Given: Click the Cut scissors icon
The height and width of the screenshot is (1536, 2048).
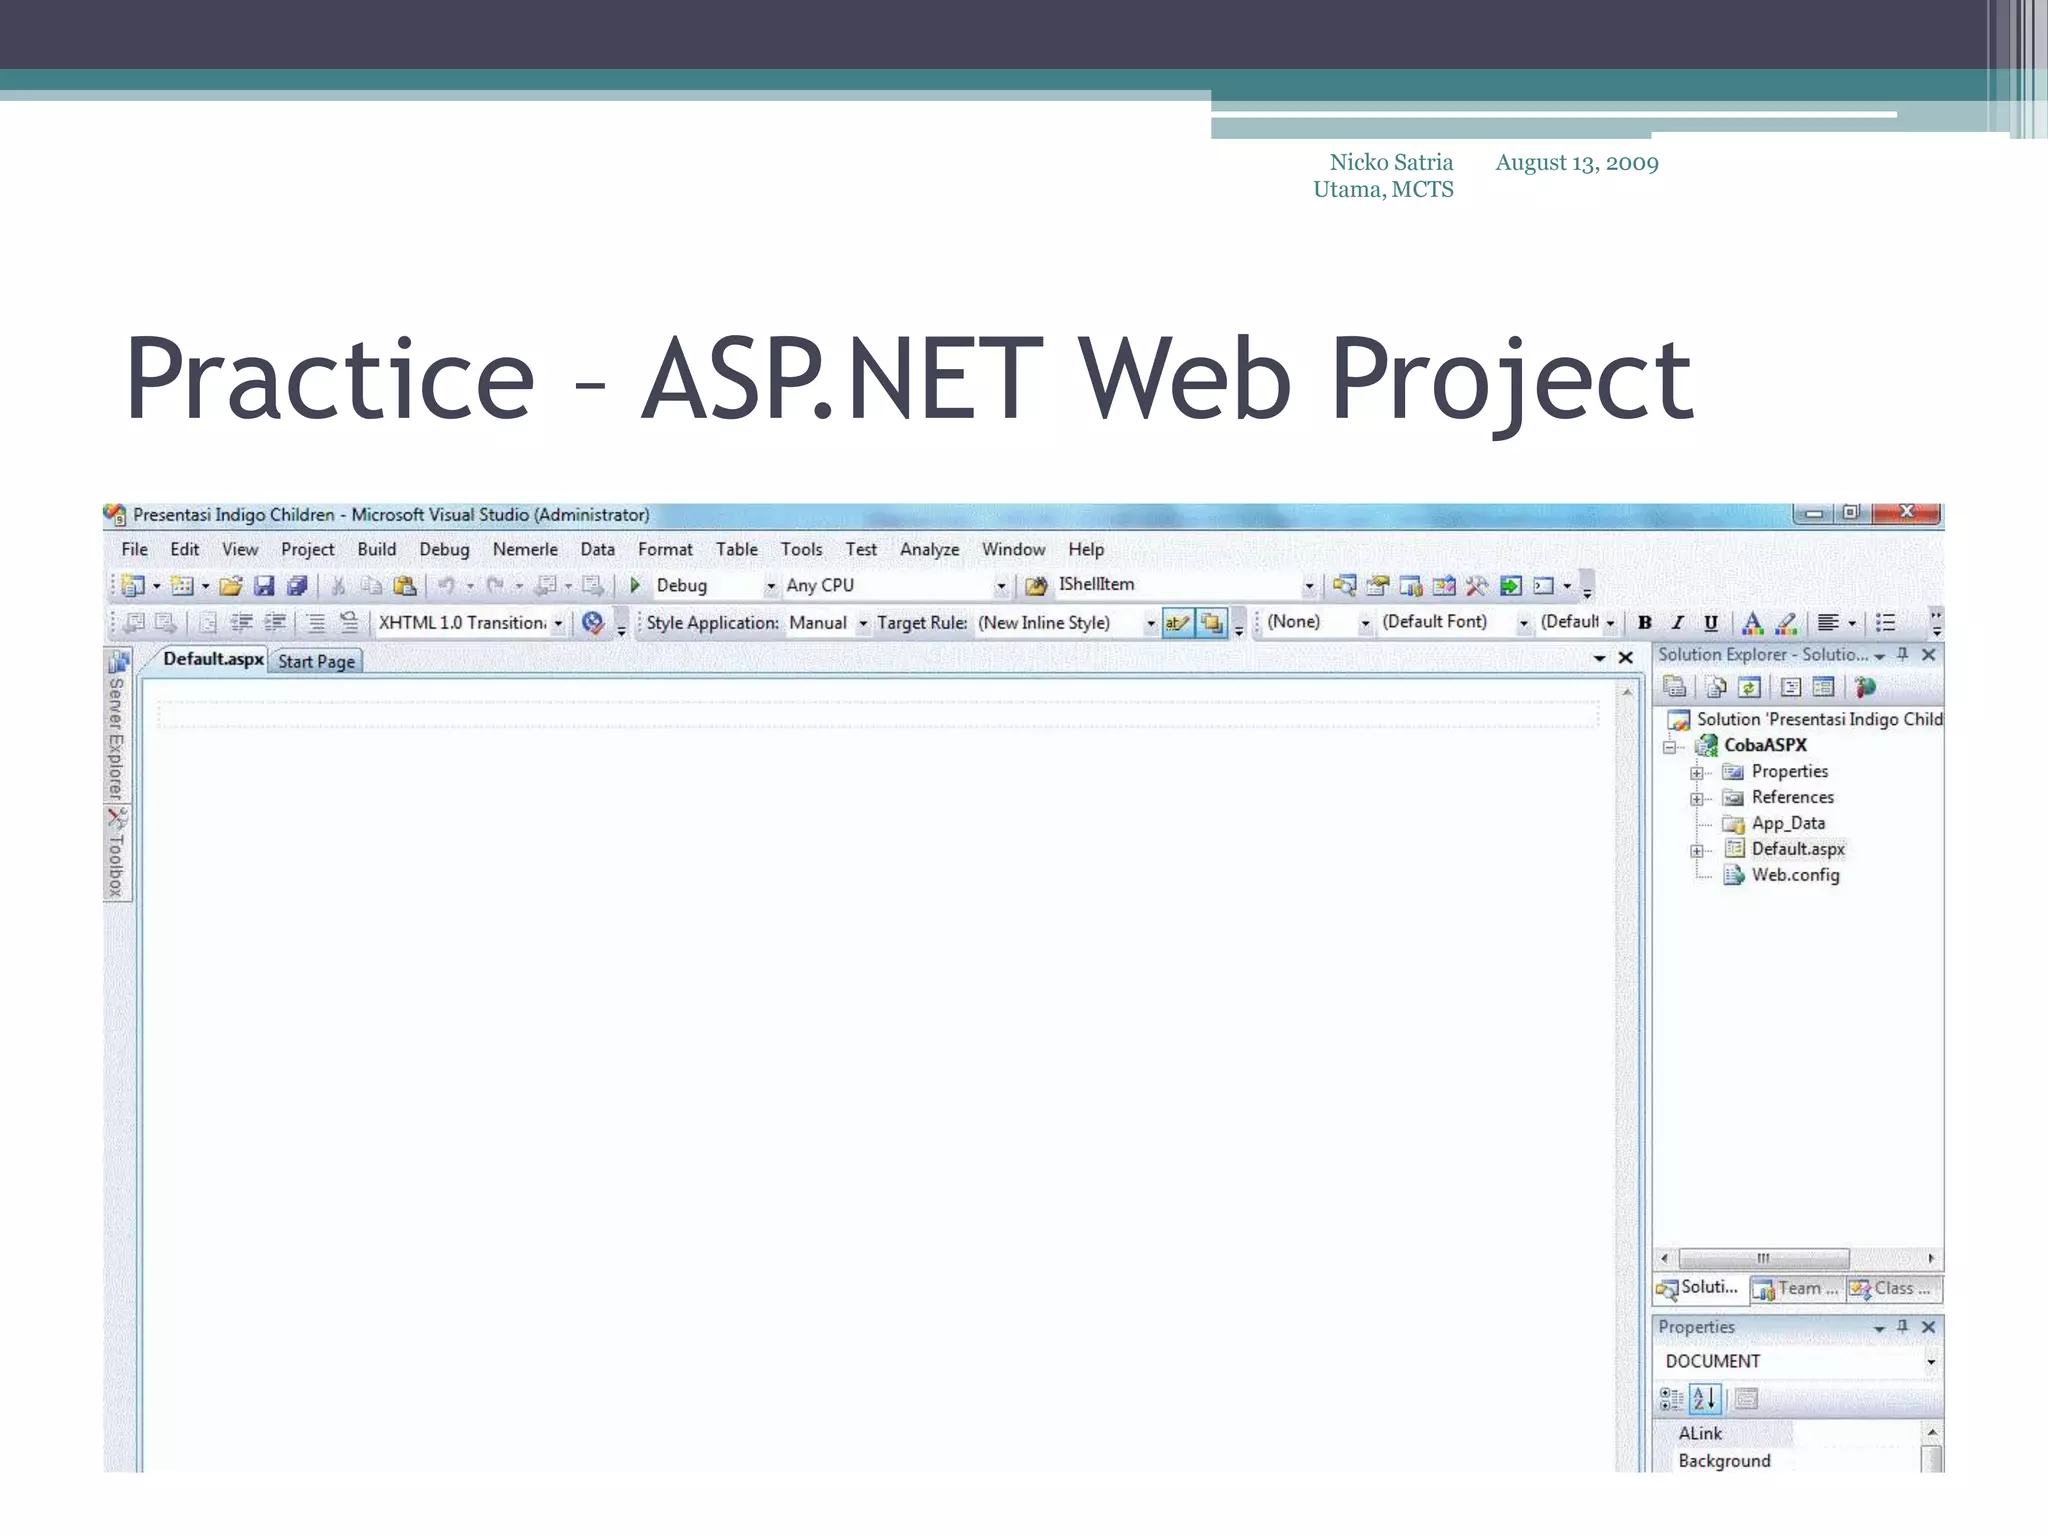Looking at the screenshot, I should tap(338, 585).
